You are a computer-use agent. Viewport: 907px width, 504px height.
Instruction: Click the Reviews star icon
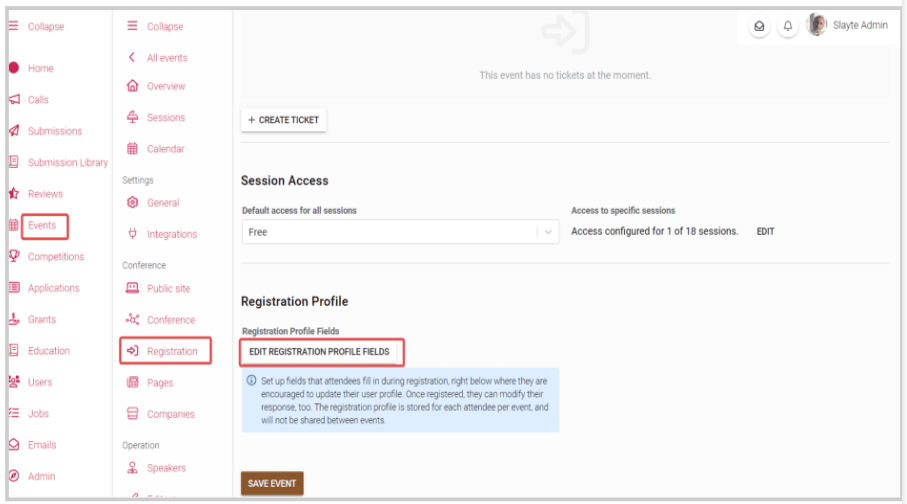pos(14,193)
